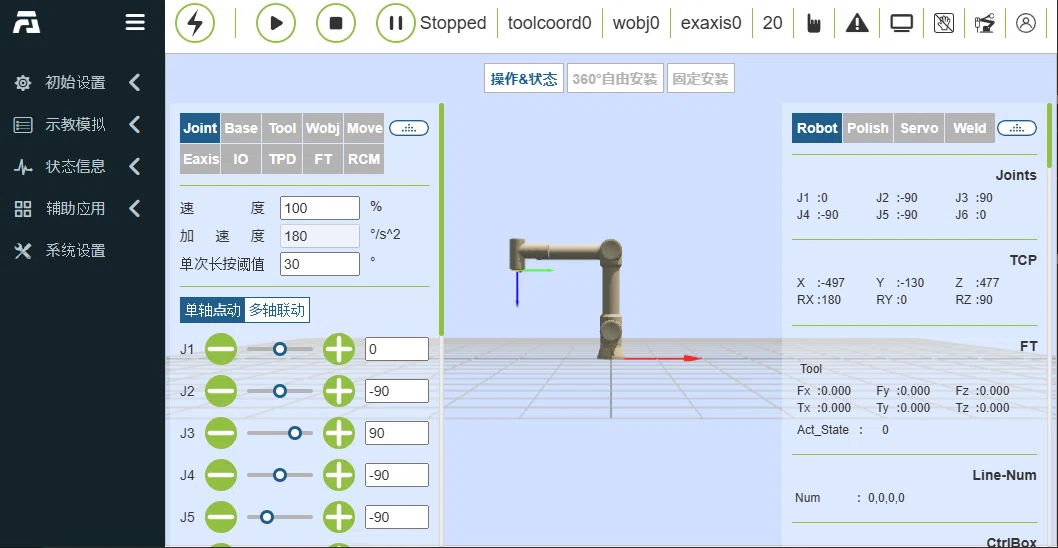
Task: Click the J5 slider handle
Action: coord(267,517)
